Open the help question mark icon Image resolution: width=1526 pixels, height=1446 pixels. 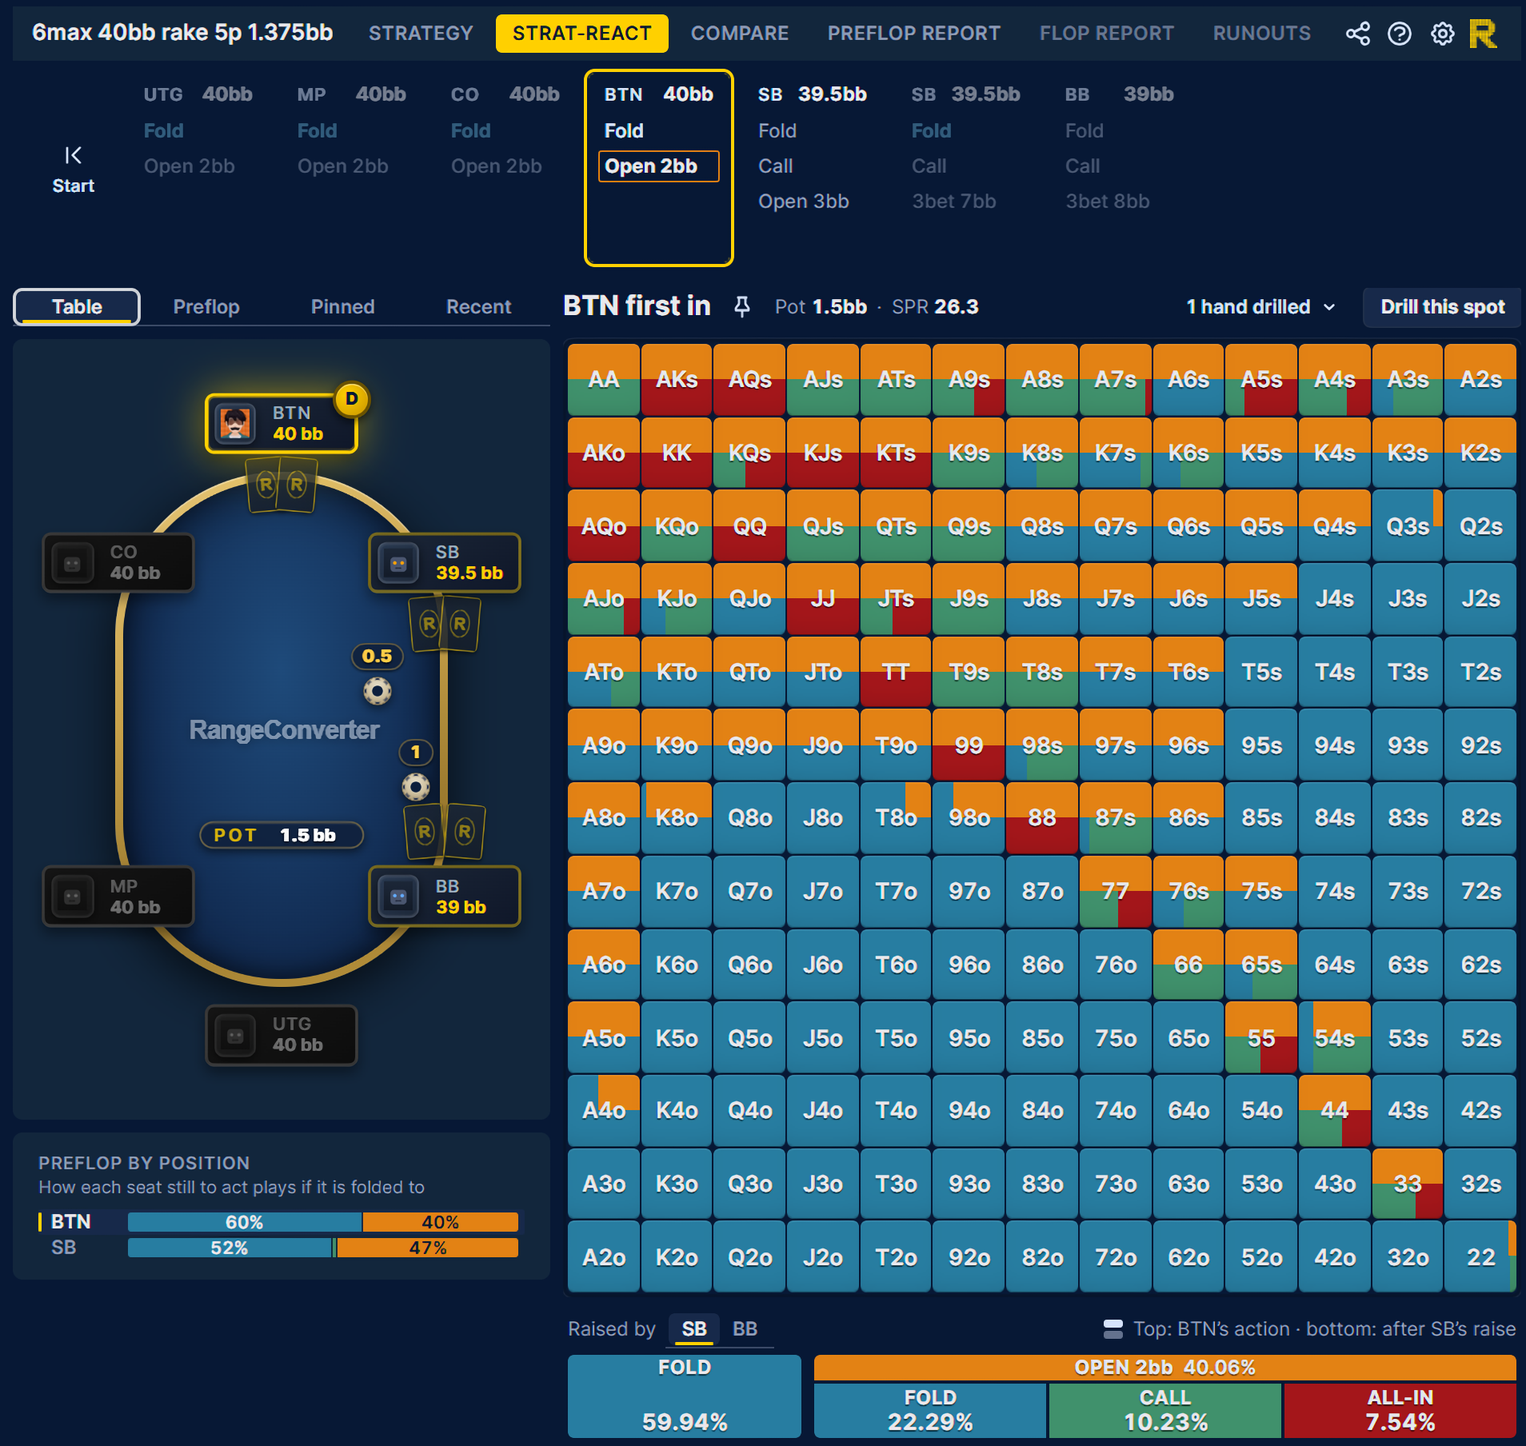pyautogui.click(x=1400, y=34)
